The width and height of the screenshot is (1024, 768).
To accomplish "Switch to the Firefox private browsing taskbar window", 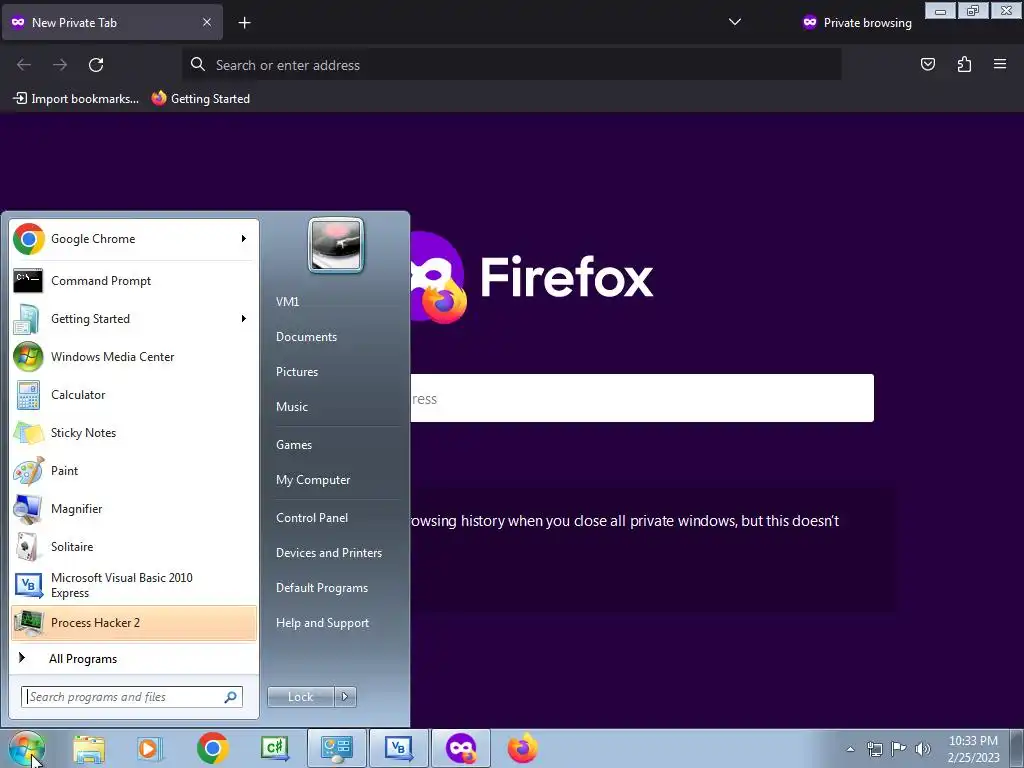I will click(x=460, y=748).
